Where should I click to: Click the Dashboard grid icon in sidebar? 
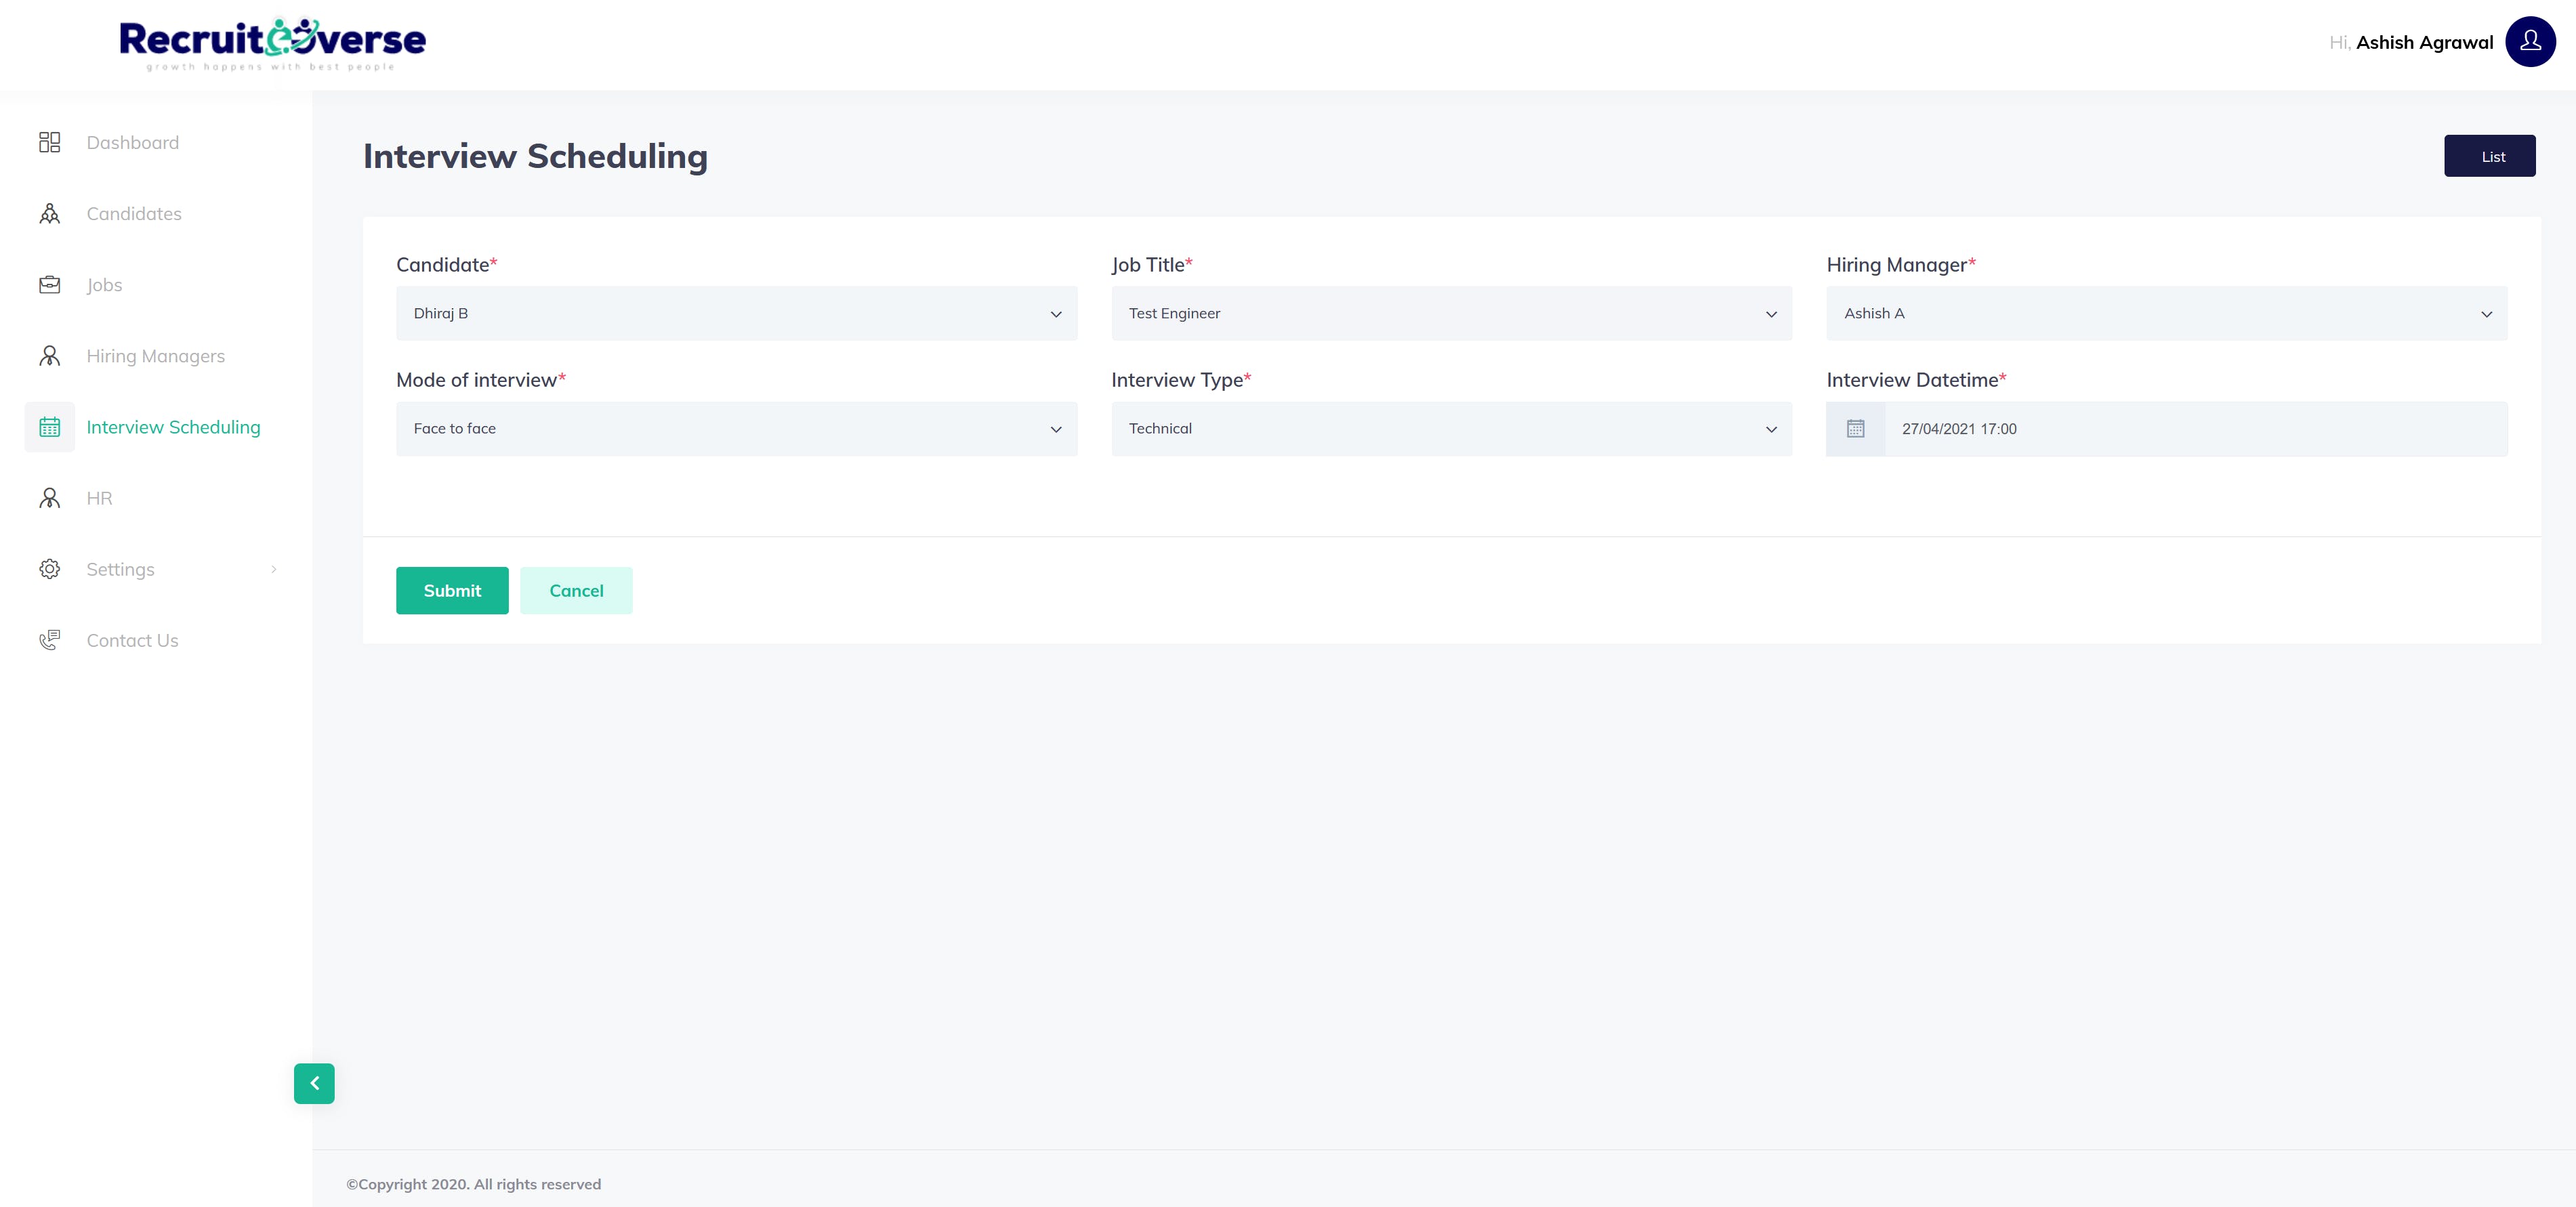tap(49, 142)
